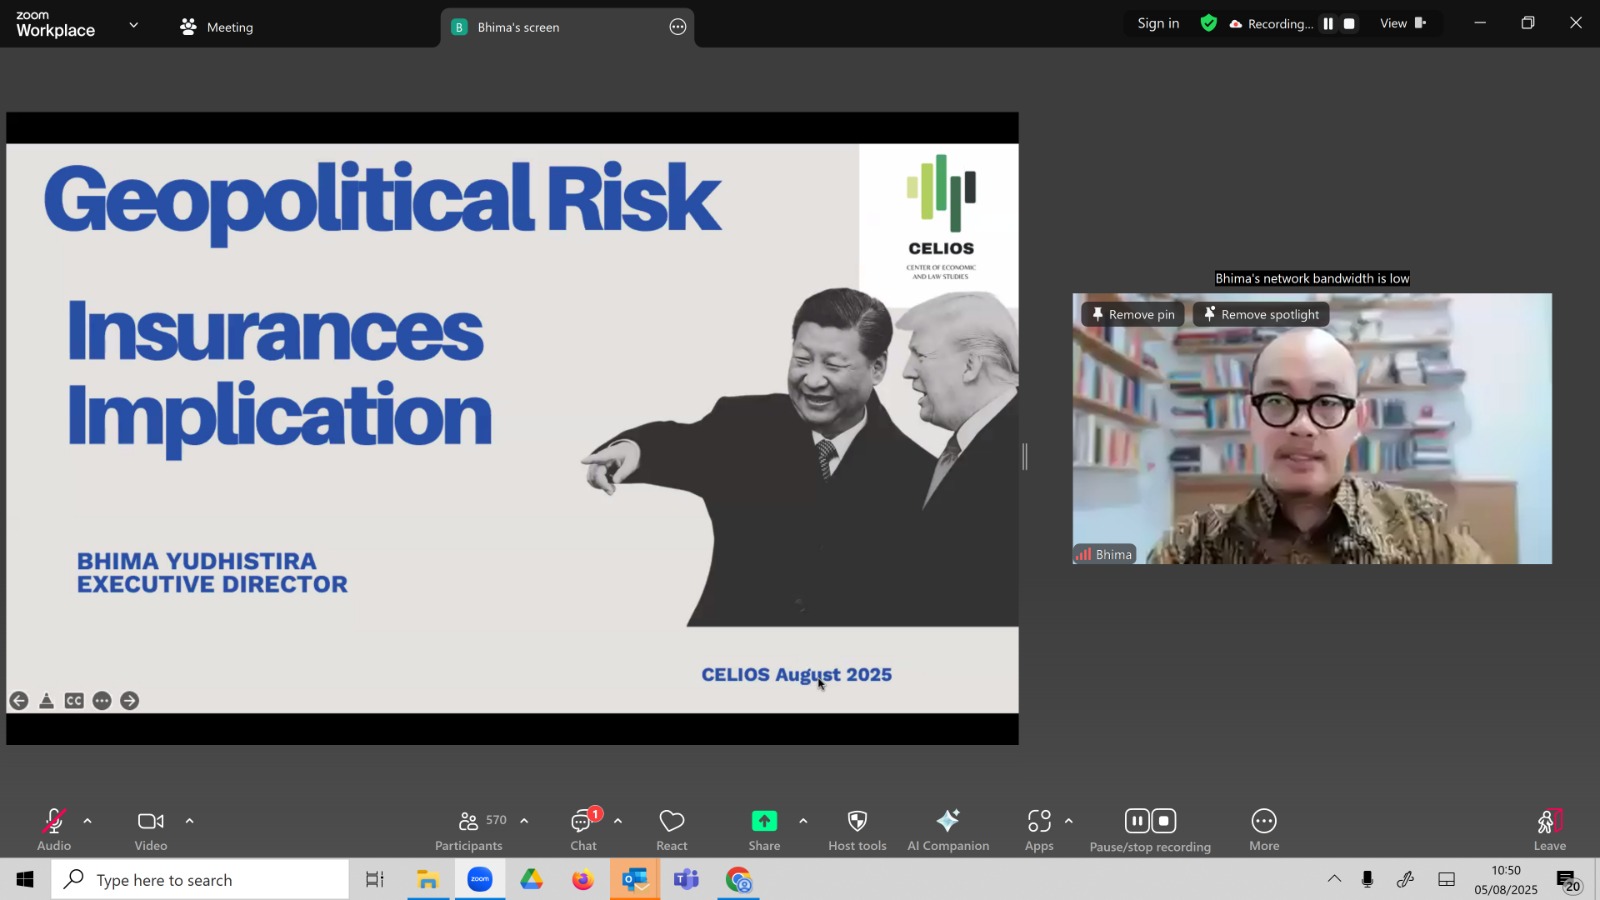Open the Participants list
Image resolution: width=1600 pixels, height=900 pixels.
(470, 830)
